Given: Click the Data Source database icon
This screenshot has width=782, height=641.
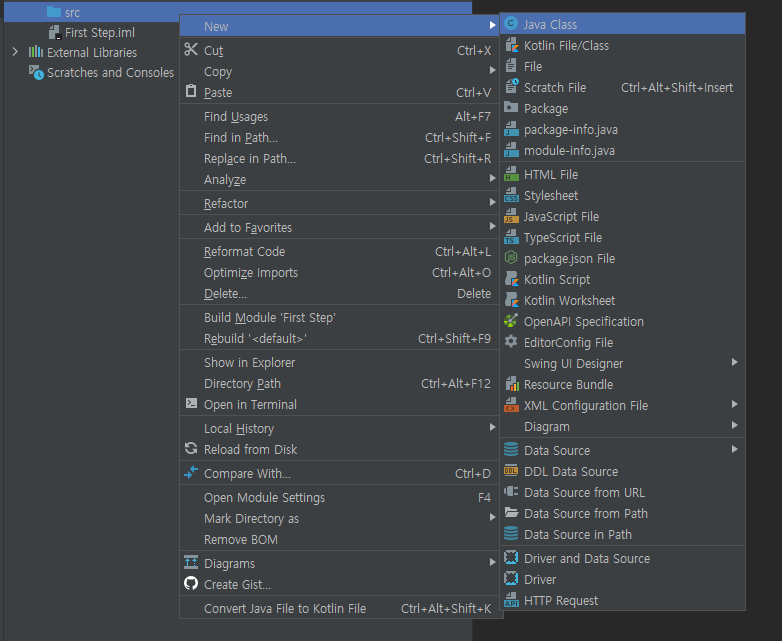Looking at the screenshot, I should point(511,449).
